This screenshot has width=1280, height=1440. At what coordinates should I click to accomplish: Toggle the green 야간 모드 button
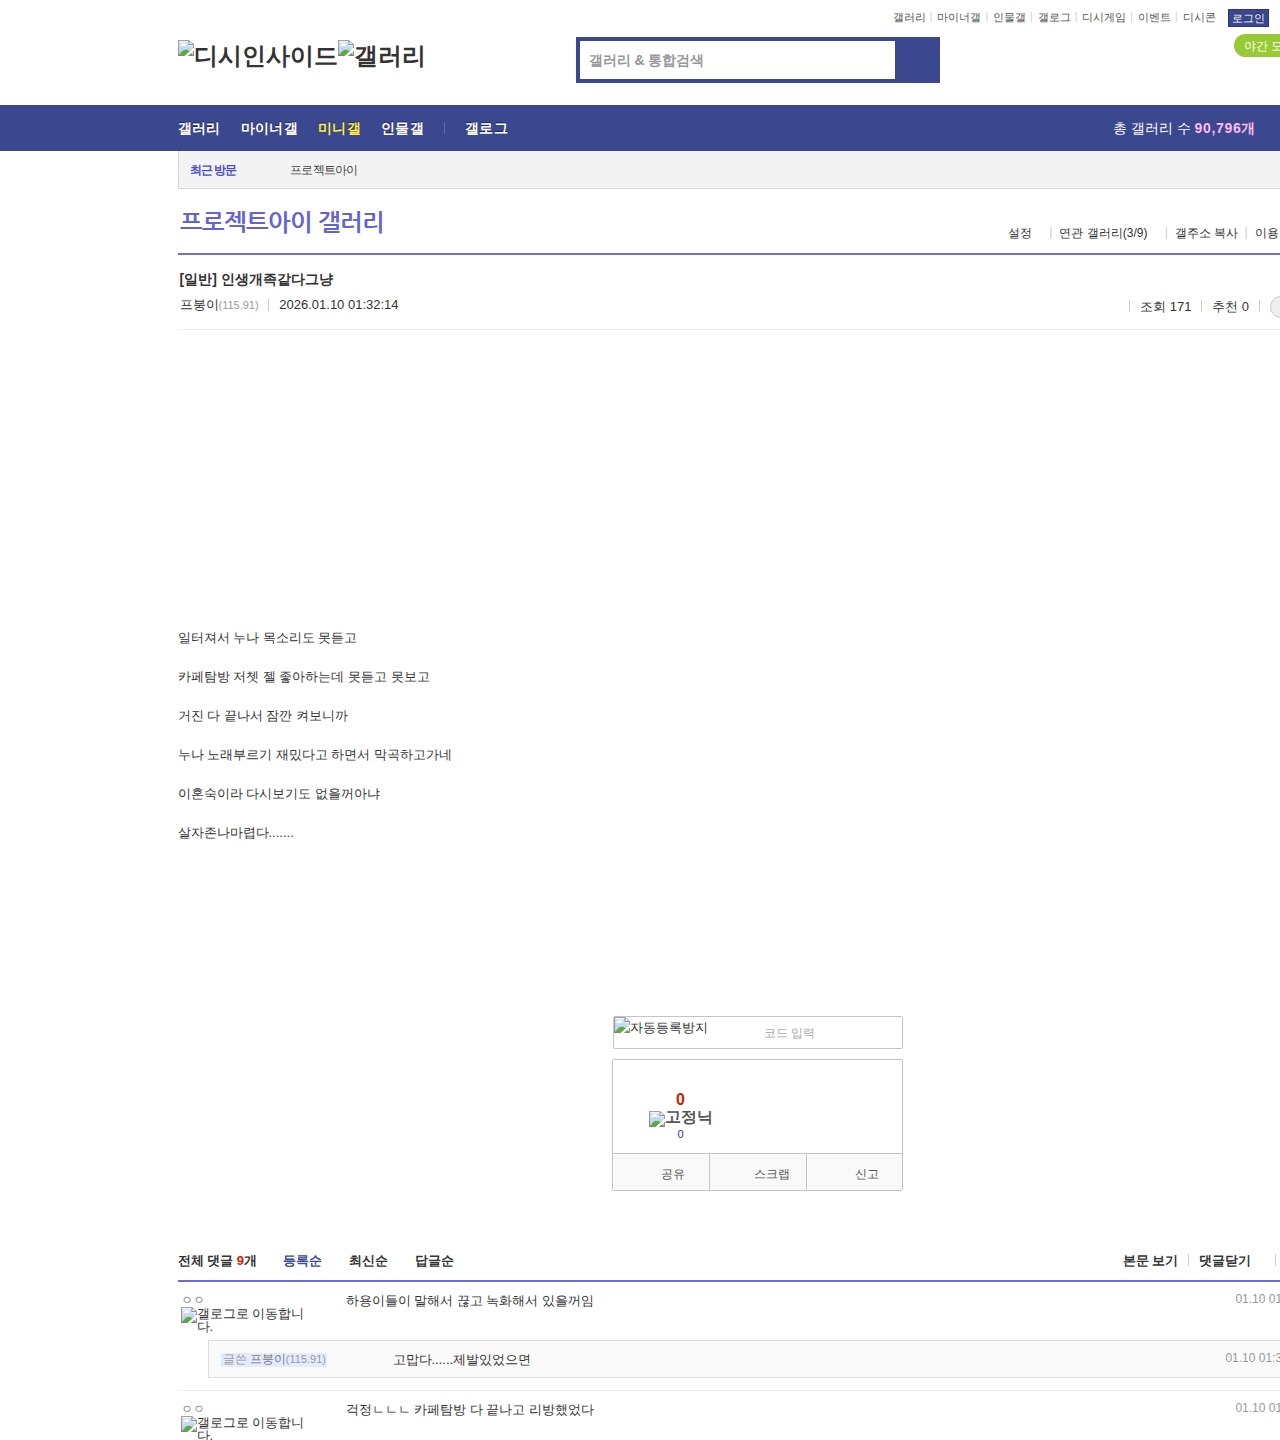1258,46
